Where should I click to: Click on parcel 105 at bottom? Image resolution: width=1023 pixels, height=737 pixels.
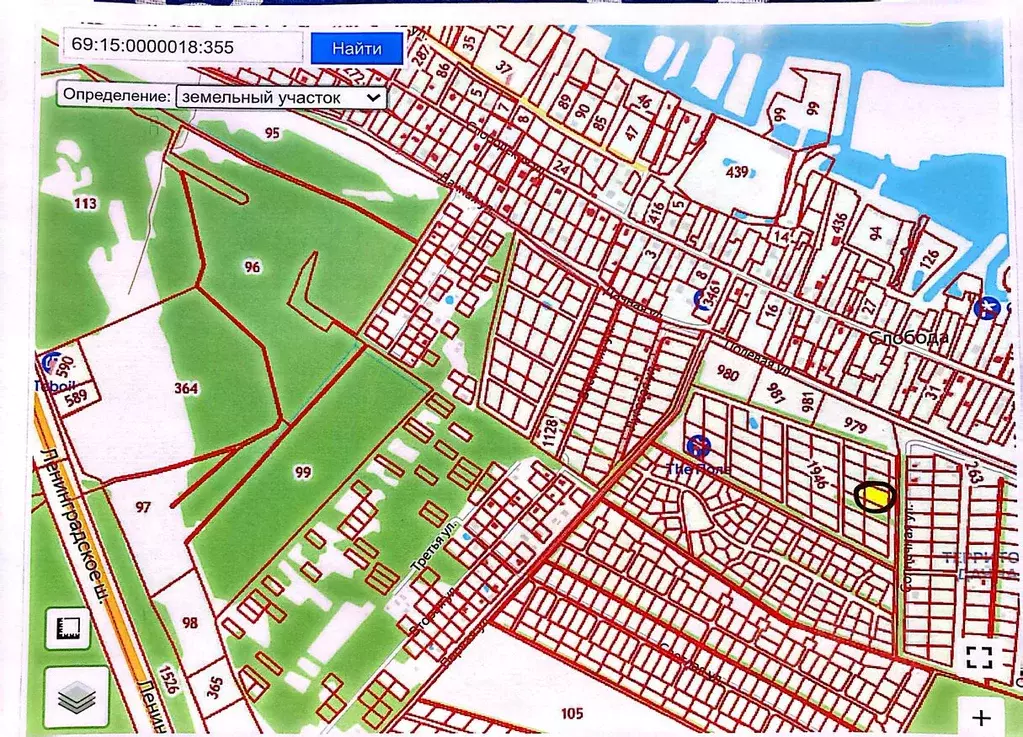tap(571, 712)
